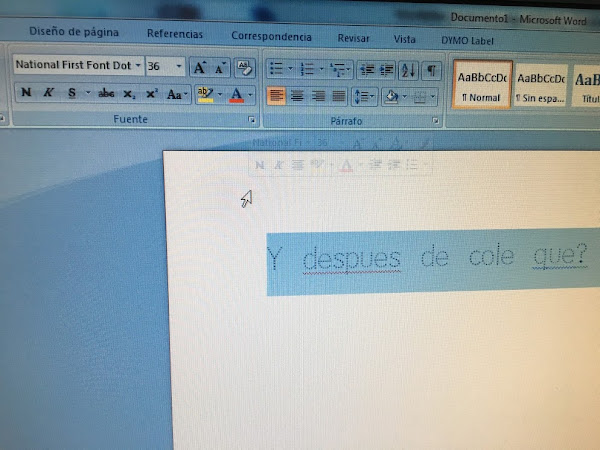The image size is (600, 450).
Task: Toggle italic (K) in mini toolbar
Action: pyautogui.click(x=278, y=165)
